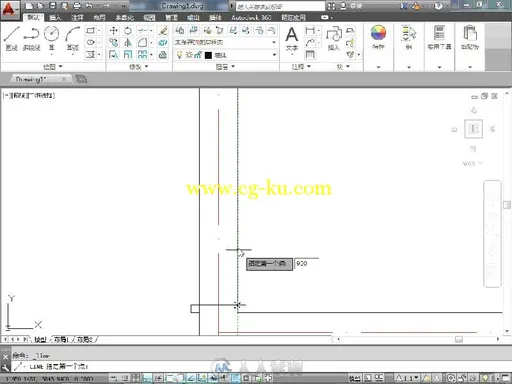Select the Copy tool
Image resolution: width=512 pixels, height=384 pixels.
coord(113,43)
